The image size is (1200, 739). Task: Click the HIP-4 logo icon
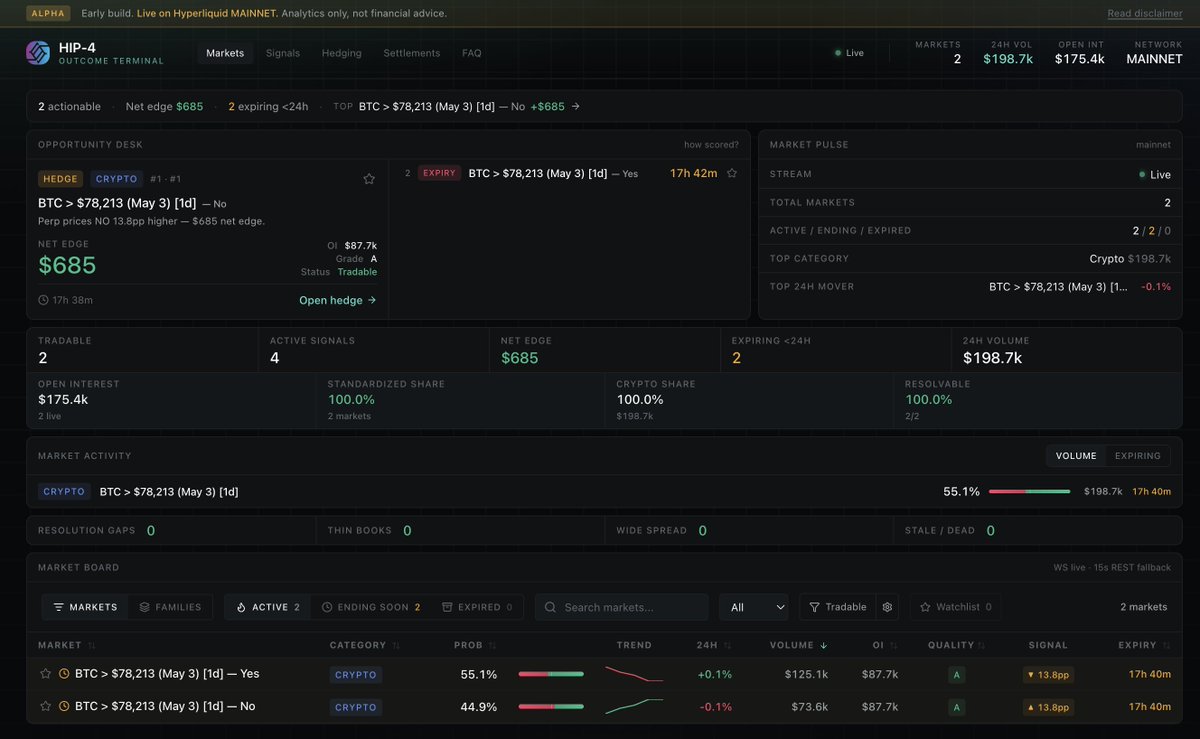coord(38,53)
